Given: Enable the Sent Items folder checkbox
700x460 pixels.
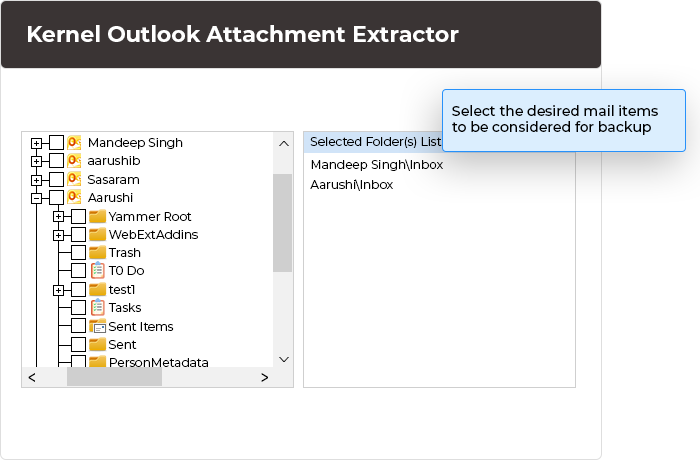Looking at the screenshot, I should (78, 326).
